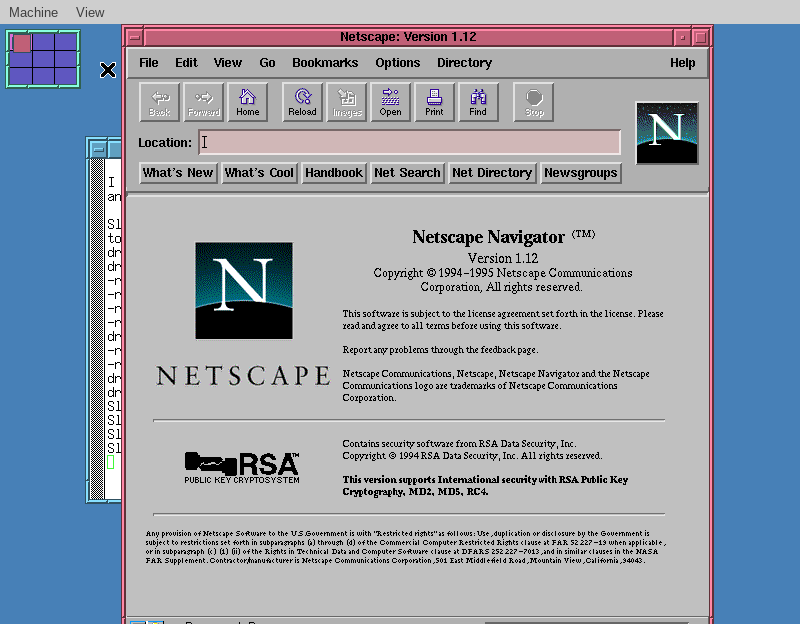Viewport: 800px width, 624px height.
Task: Open the Bookmarks menu
Action: coord(325,63)
